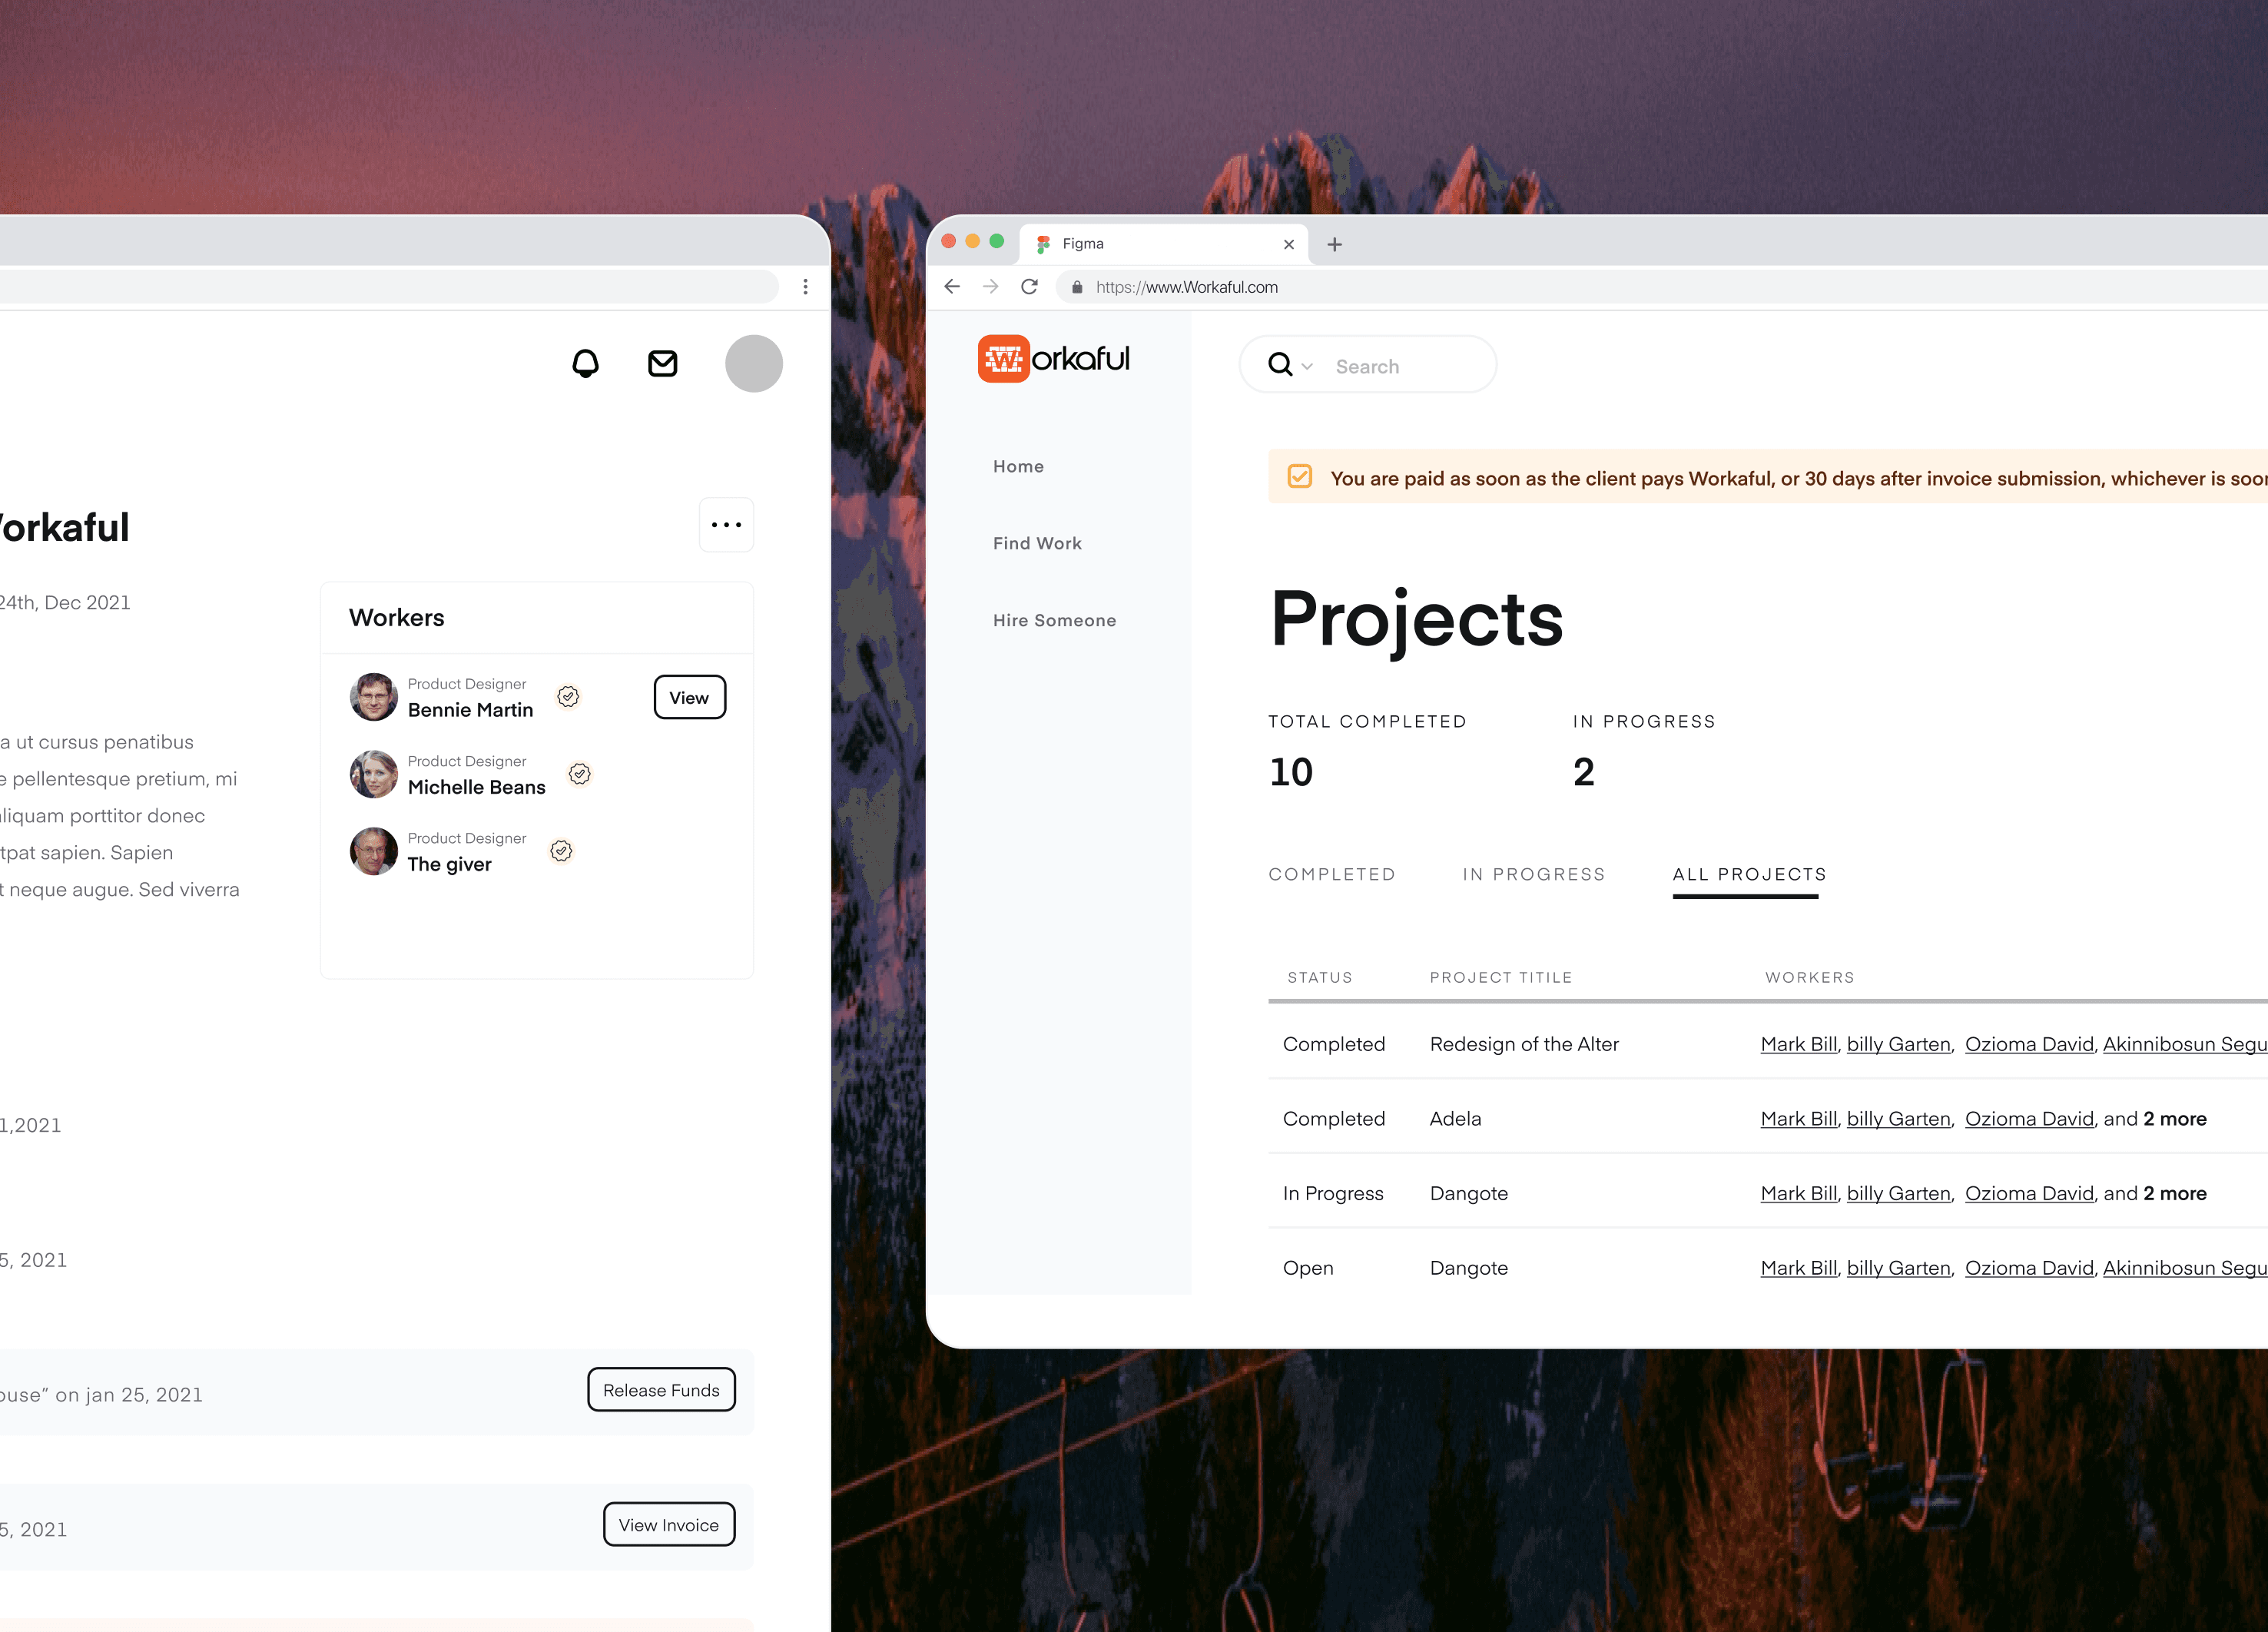Viewport: 2268px width, 1632px height.
Task: Open the mail envelope icon
Action: tap(662, 363)
